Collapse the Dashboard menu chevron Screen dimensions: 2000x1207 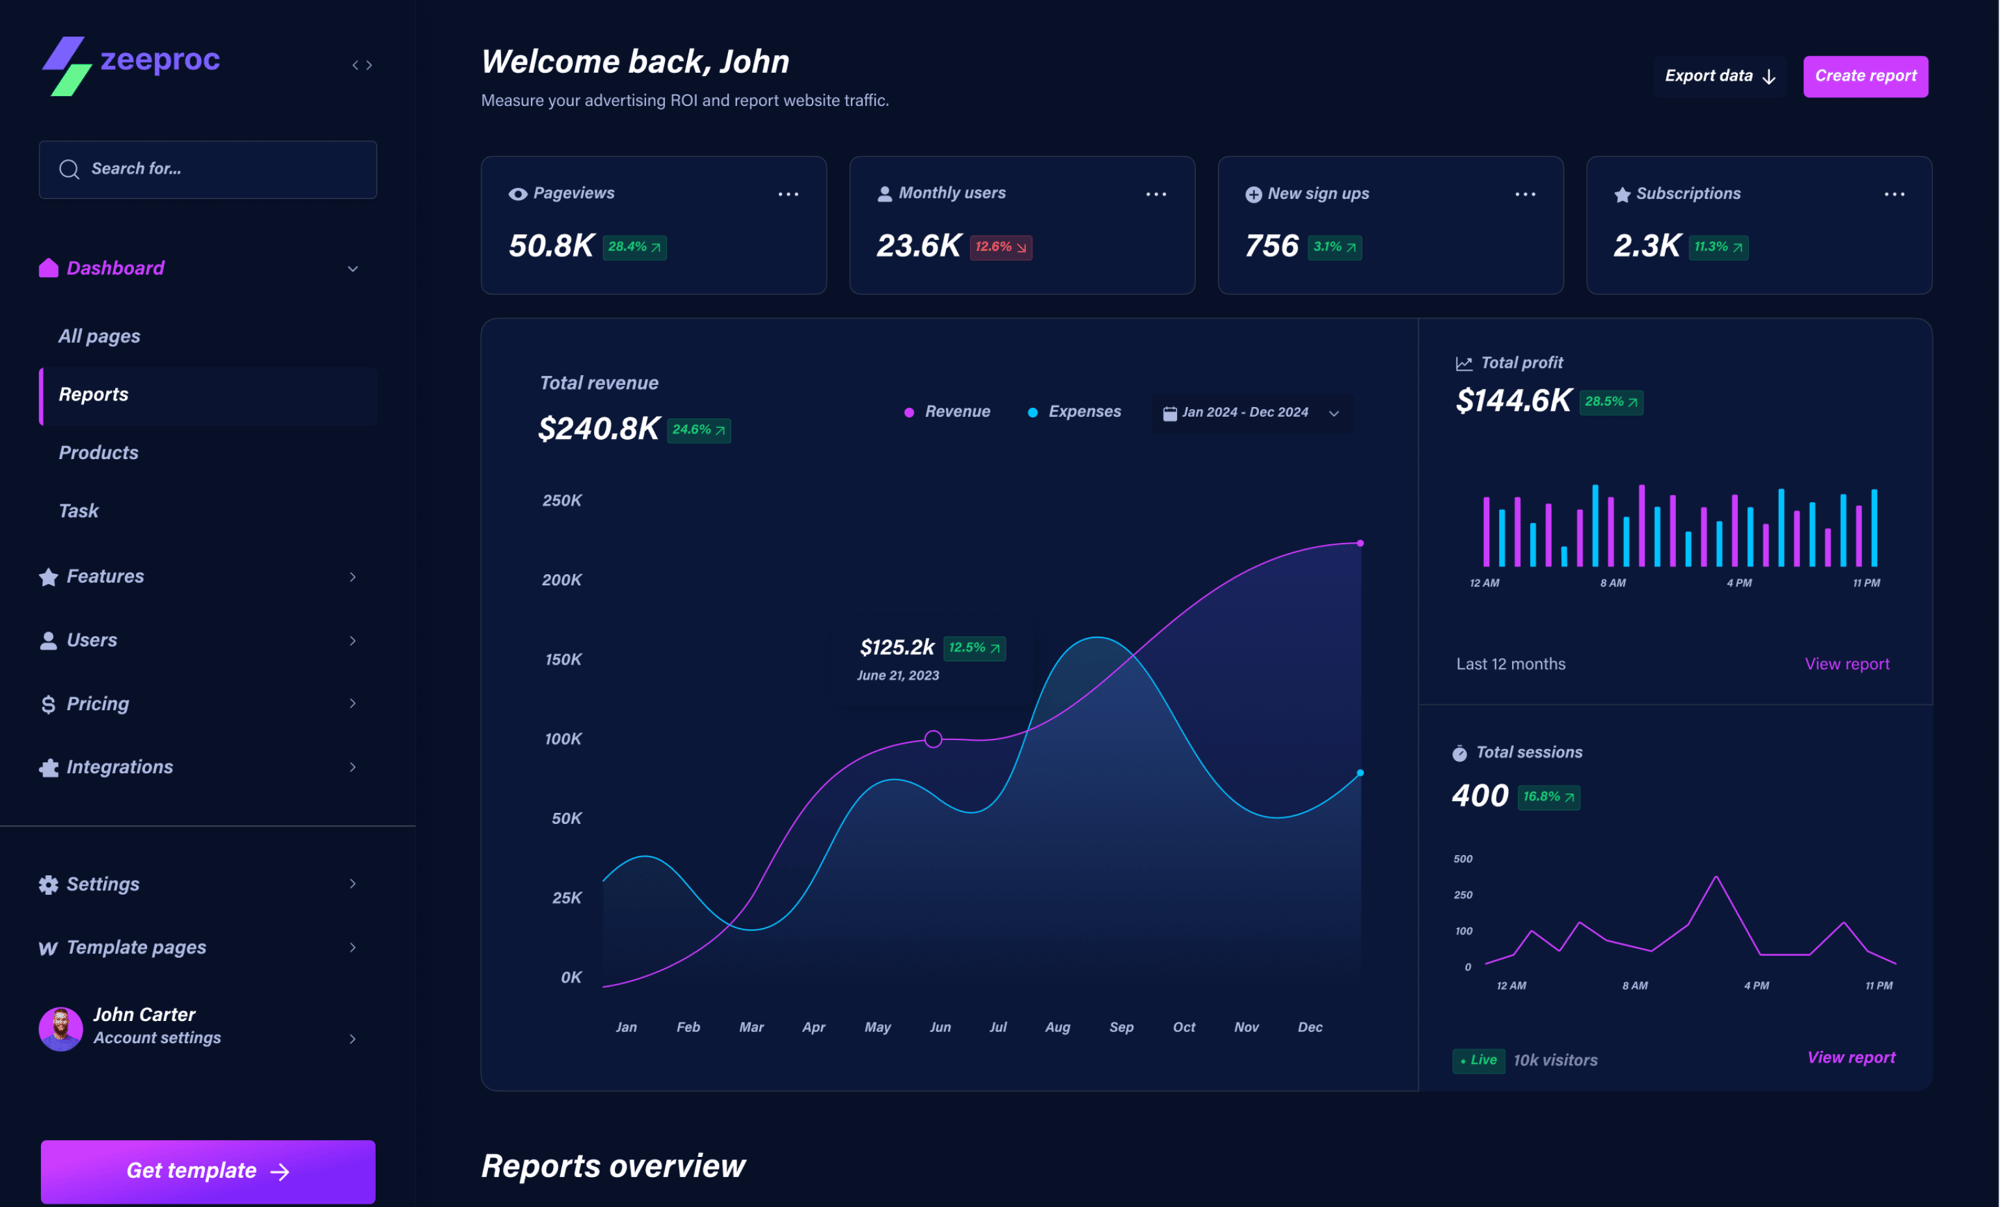click(353, 269)
